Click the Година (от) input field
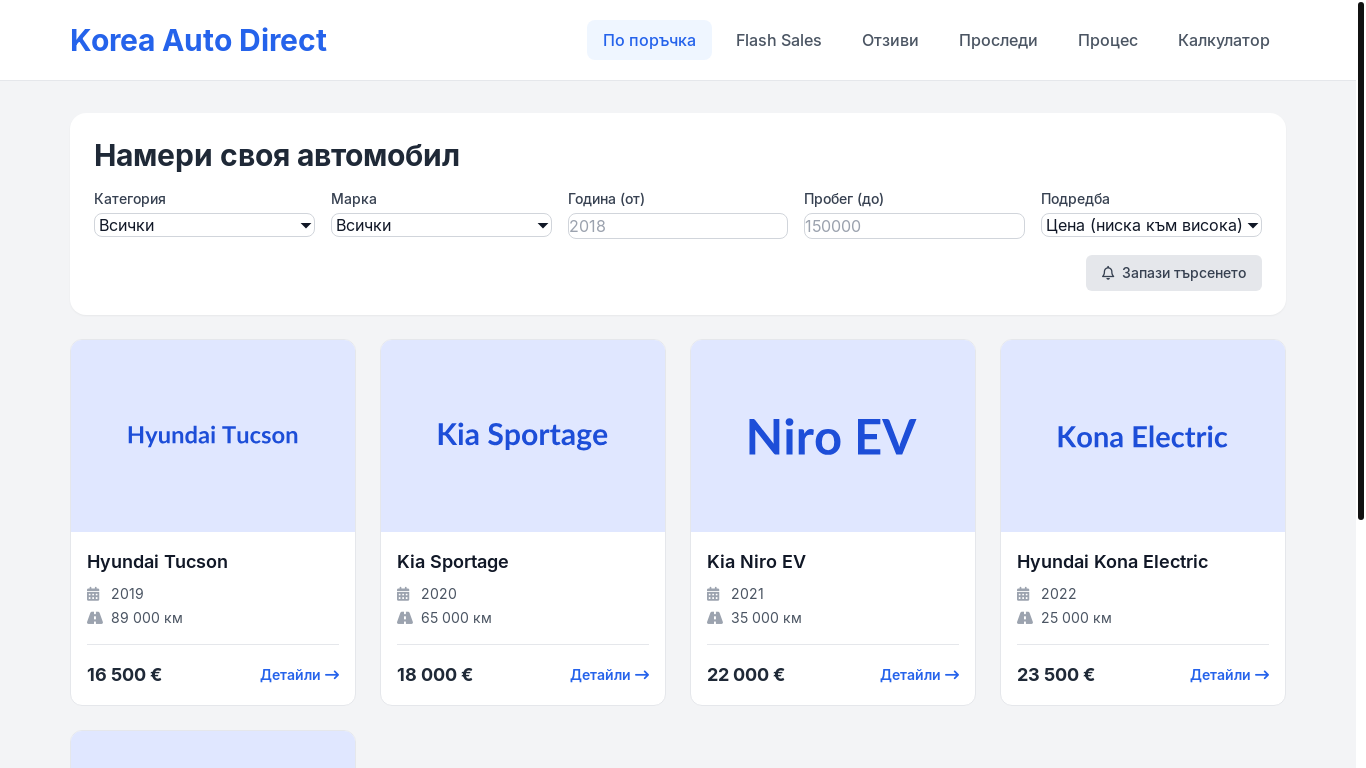The height and width of the screenshot is (768, 1366). pos(678,226)
